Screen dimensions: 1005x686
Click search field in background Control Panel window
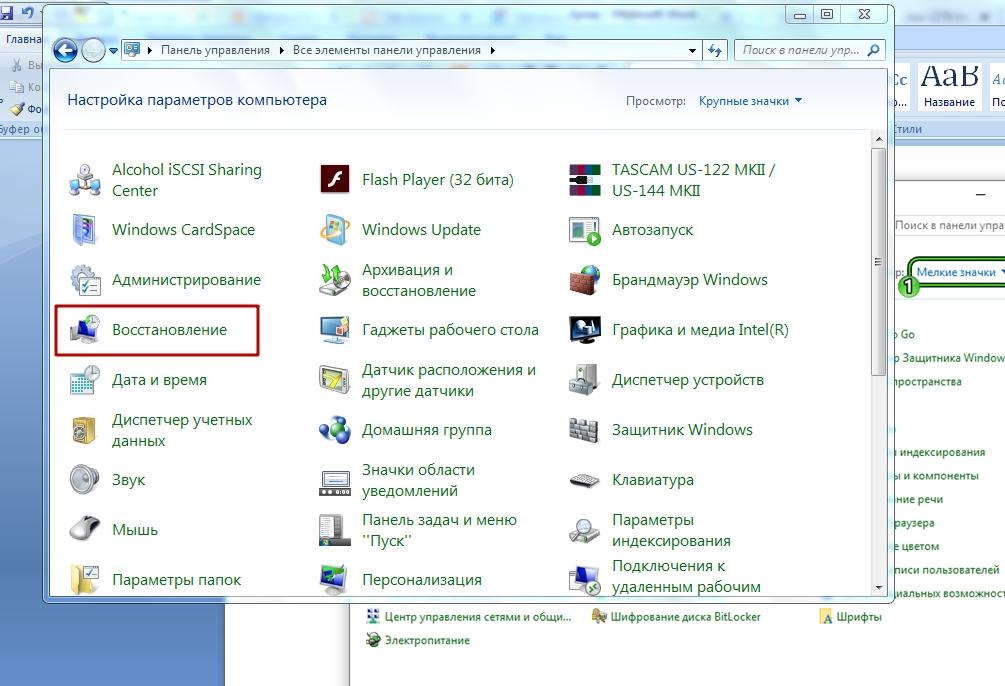949,225
